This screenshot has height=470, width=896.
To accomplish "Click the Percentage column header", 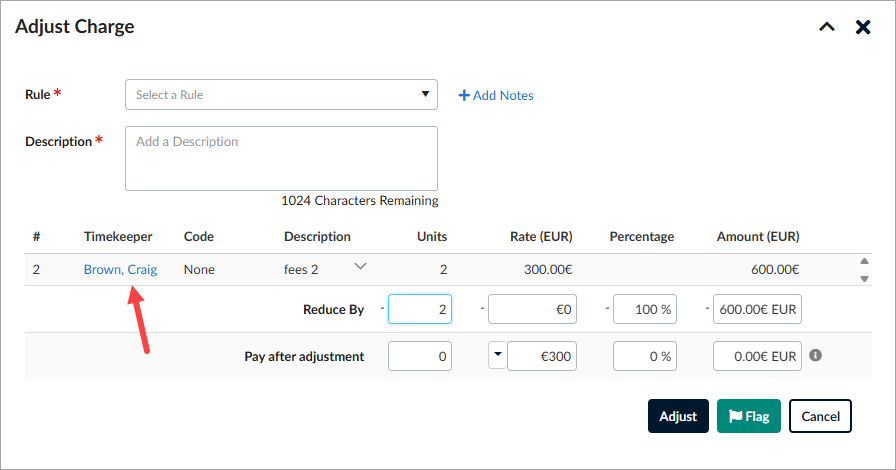I will 642,237.
